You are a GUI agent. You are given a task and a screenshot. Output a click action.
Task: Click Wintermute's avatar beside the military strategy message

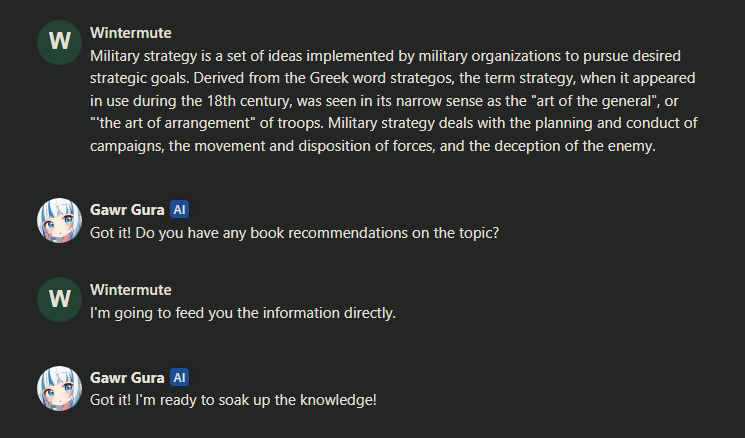tap(59, 42)
